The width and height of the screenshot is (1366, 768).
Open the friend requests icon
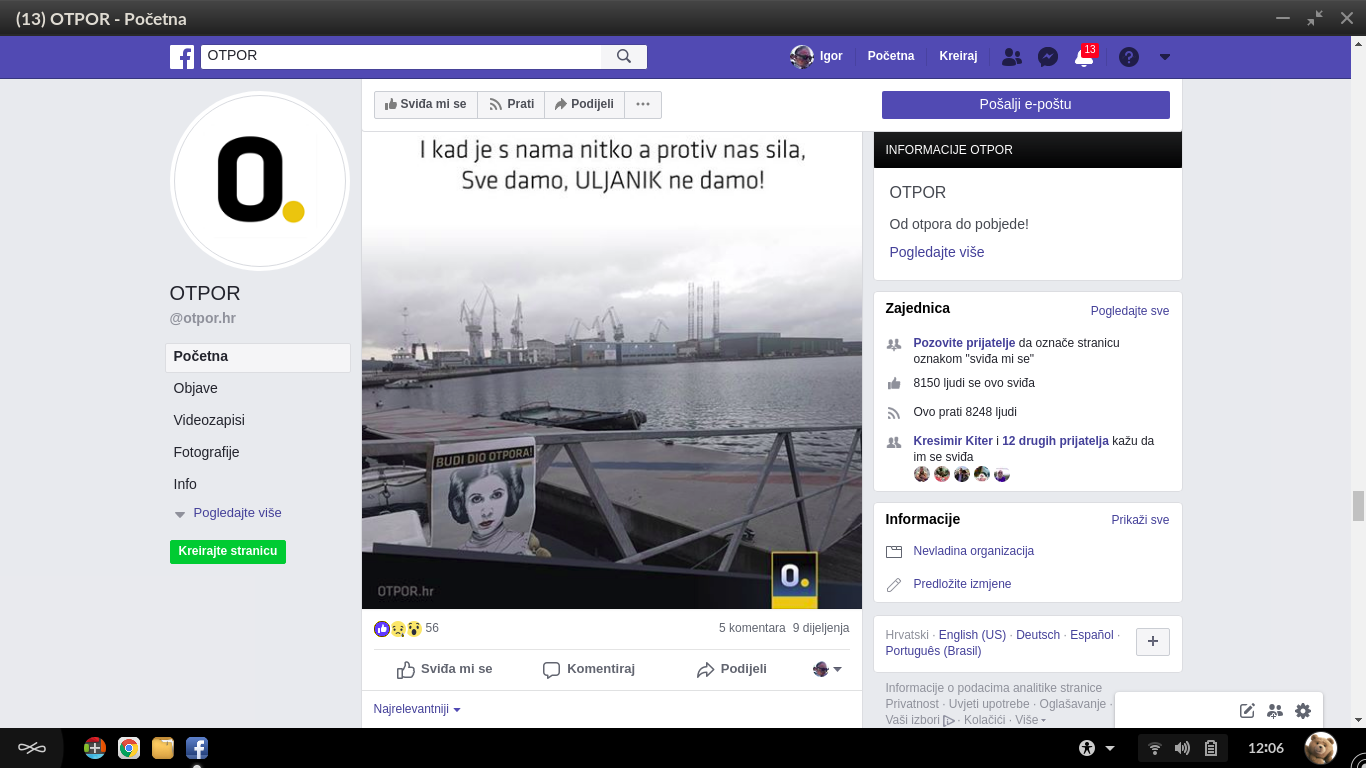point(1011,57)
